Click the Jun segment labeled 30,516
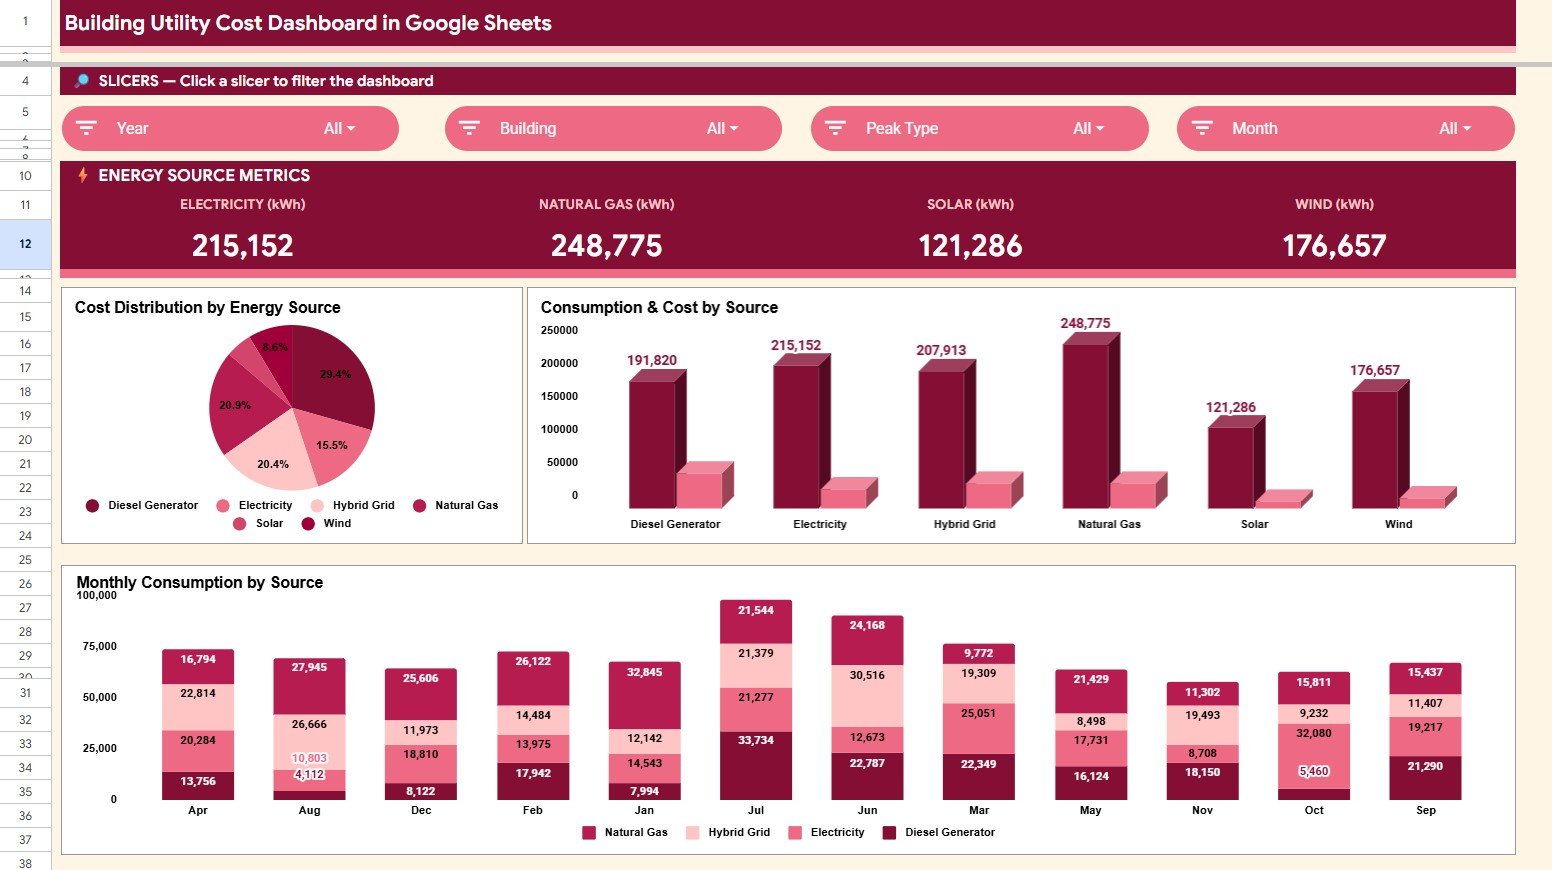The width and height of the screenshot is (1552, 870). coord(867,696)
